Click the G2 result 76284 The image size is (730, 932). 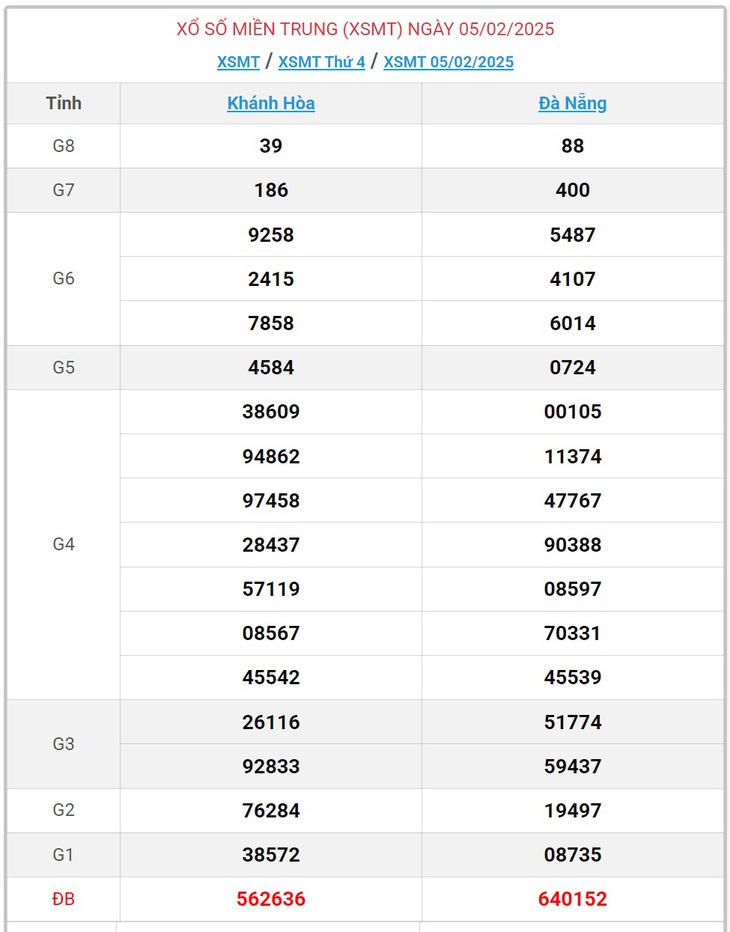tap(271, 811)
